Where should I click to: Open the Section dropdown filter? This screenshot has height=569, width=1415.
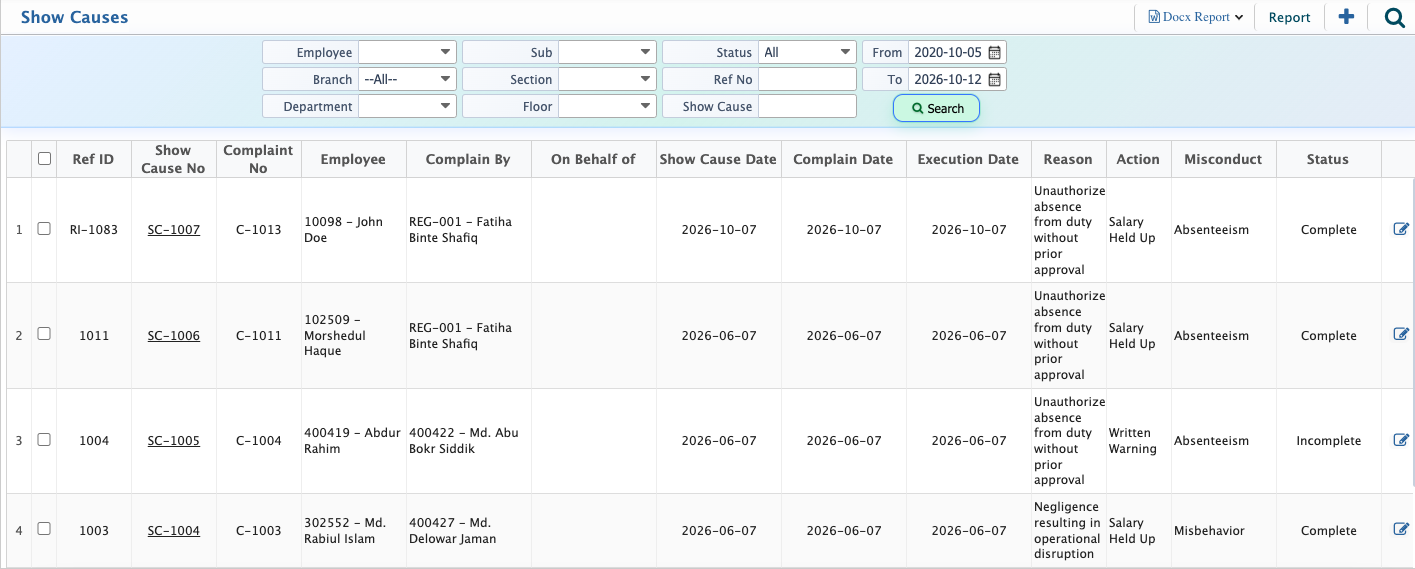(x=607, y=79)
